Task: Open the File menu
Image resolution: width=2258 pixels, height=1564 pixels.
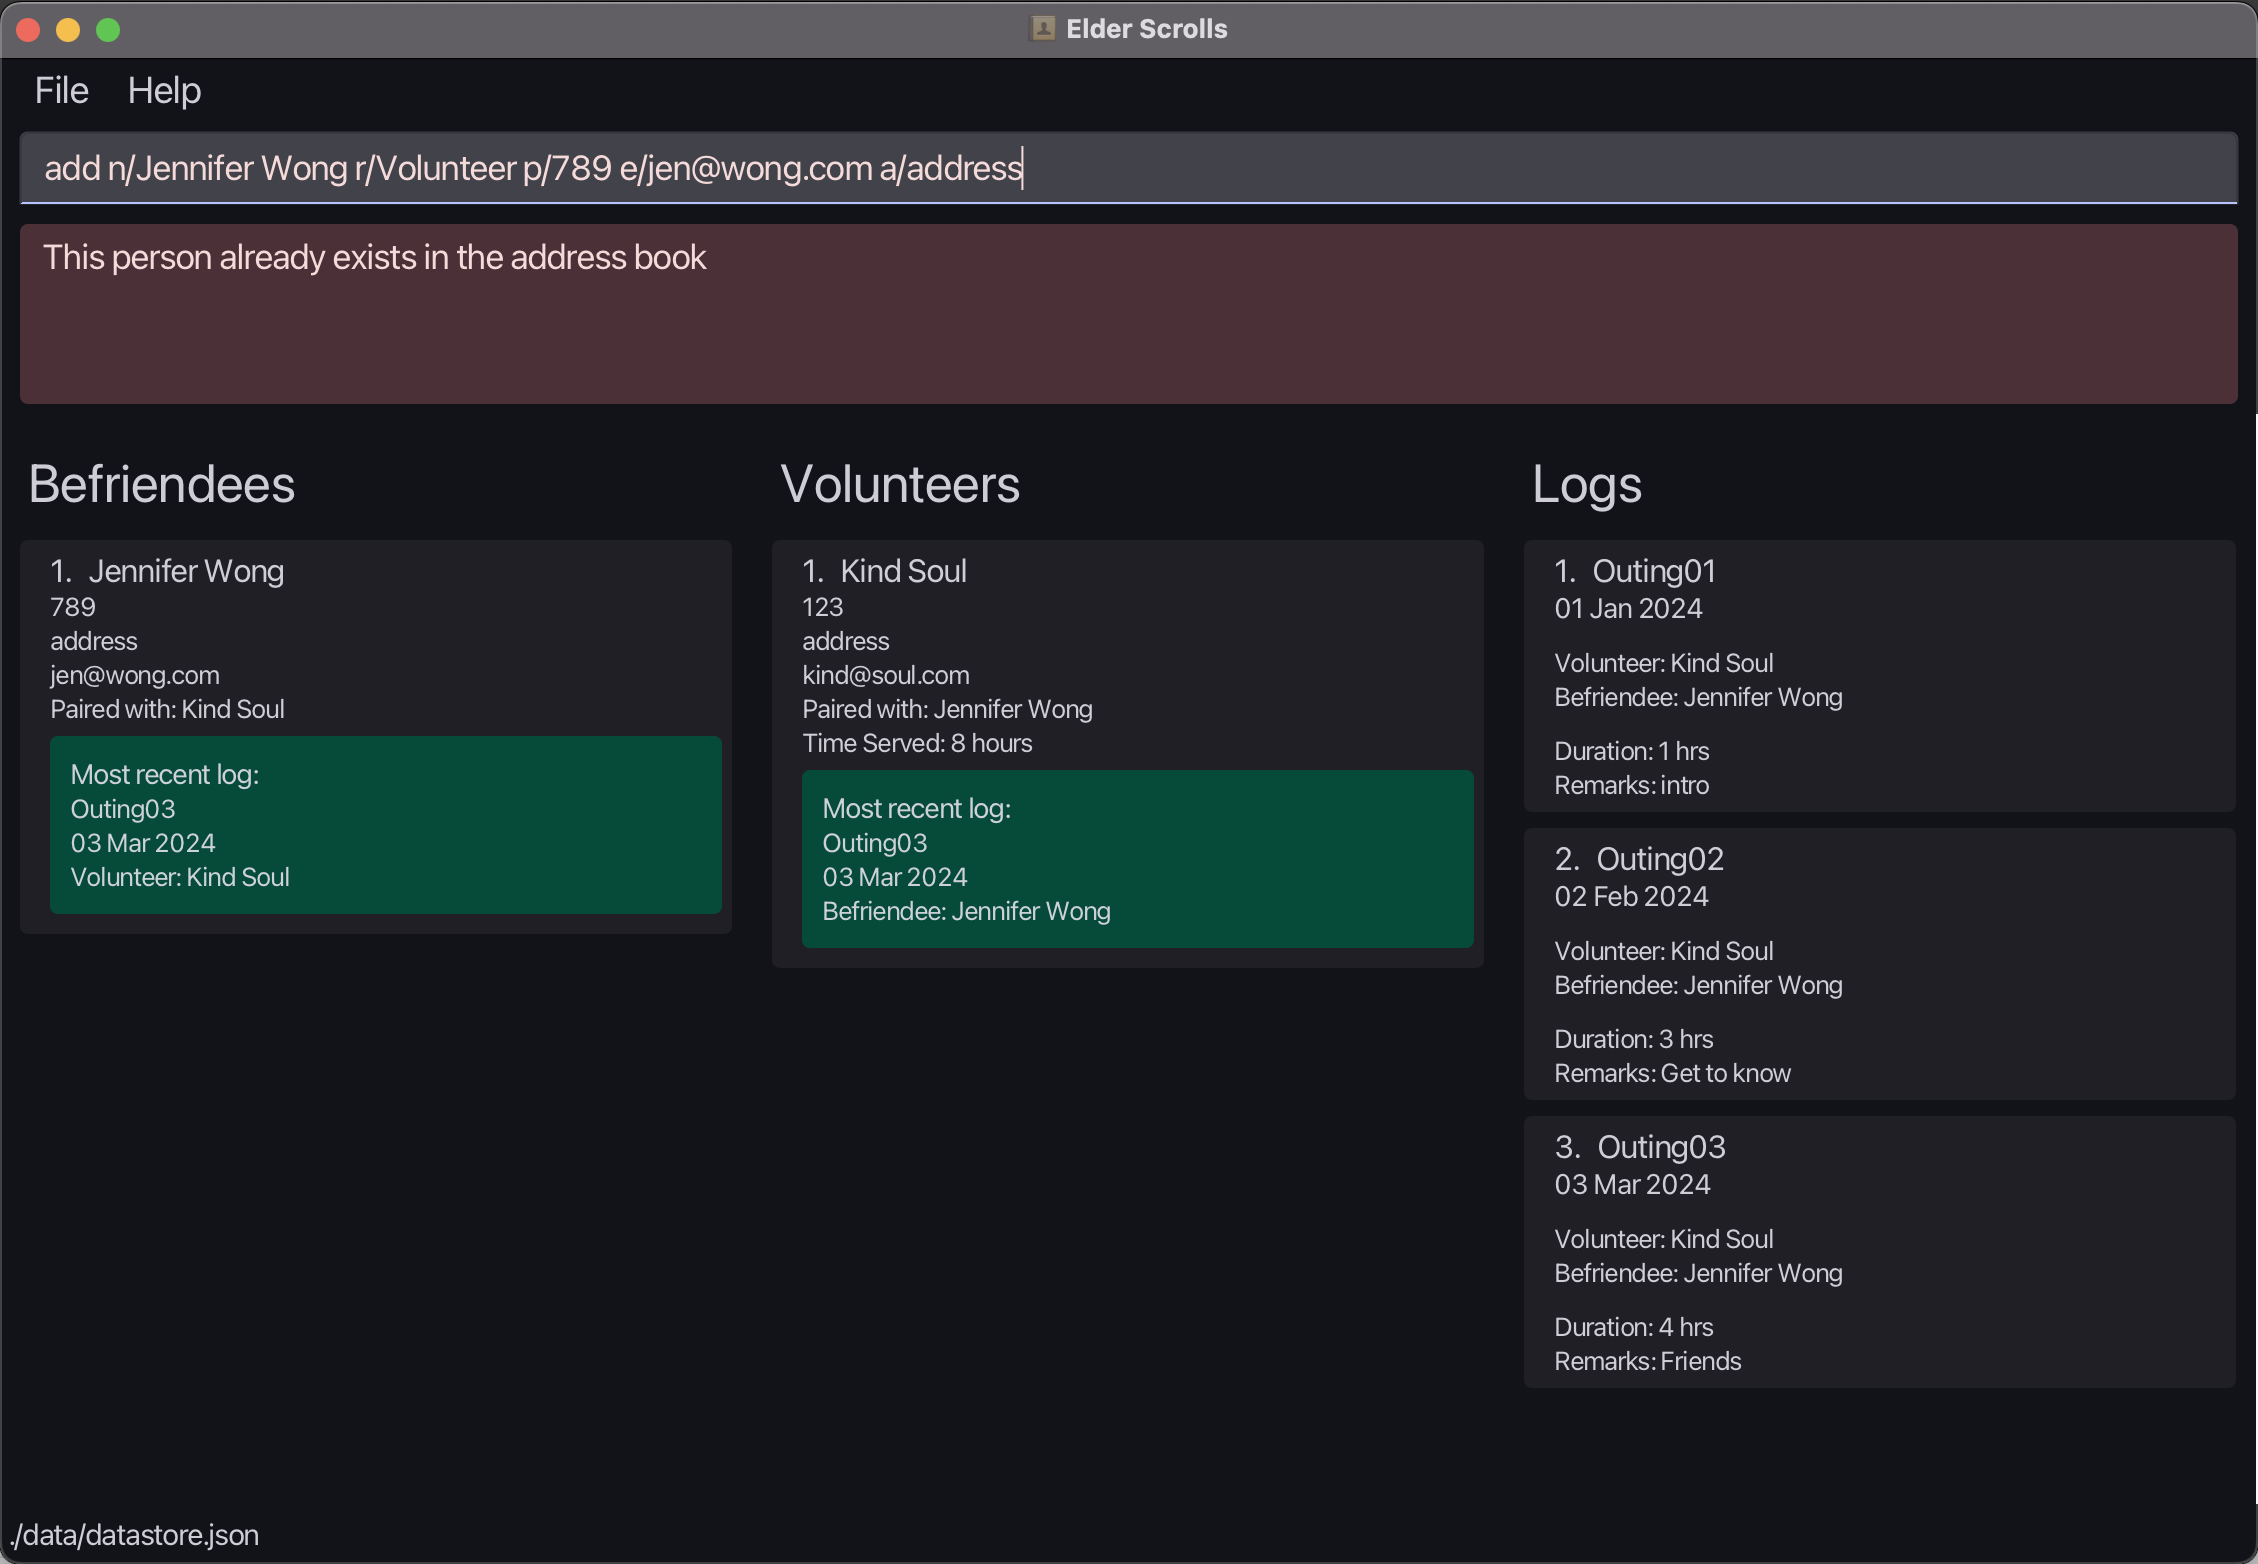Action: coord(61,91)
